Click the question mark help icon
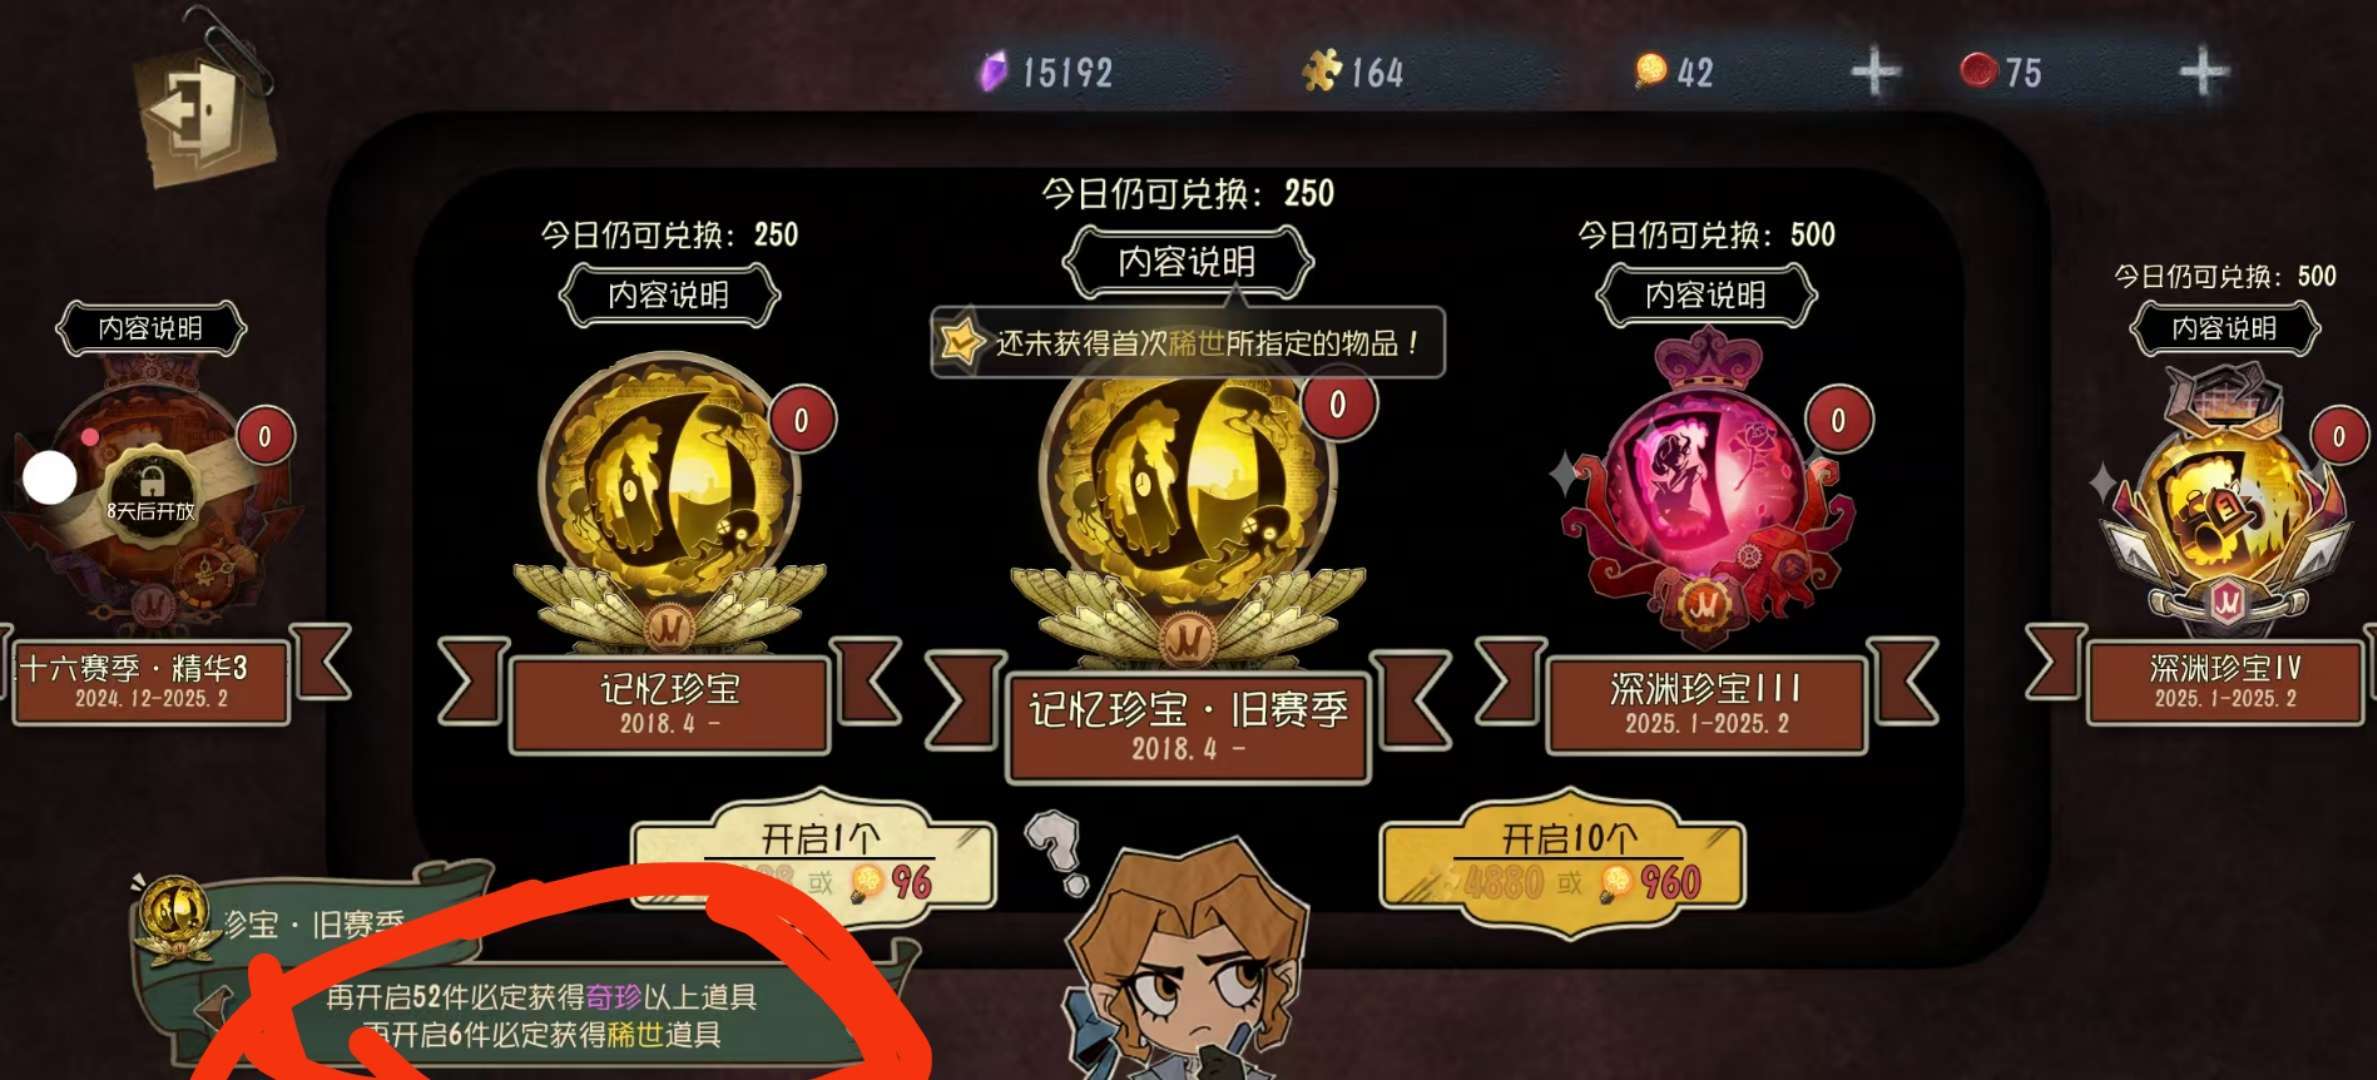The height and width of the screenshot is (1080, 2377). tap(1056, 852)
